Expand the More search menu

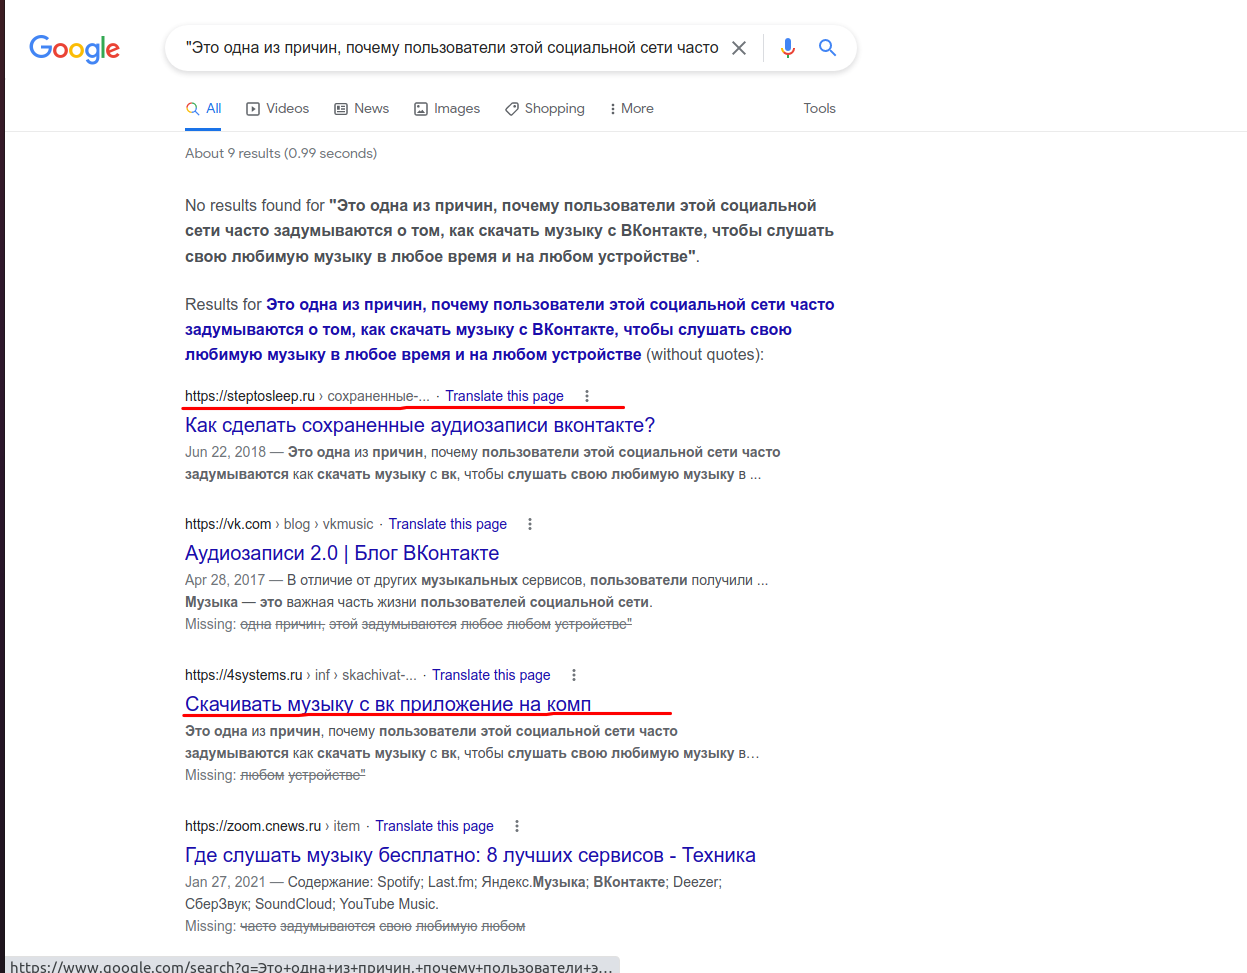(631, 108)
